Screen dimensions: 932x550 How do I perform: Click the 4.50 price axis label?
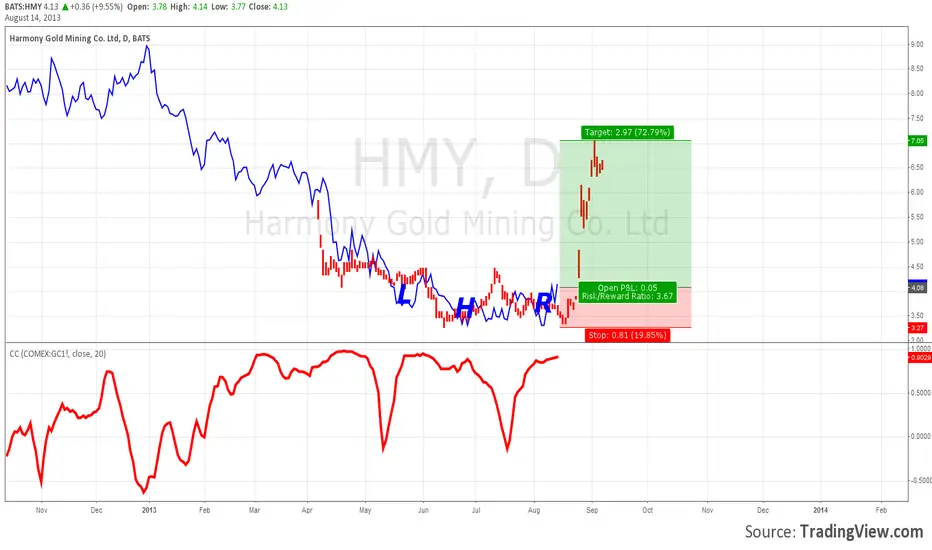917,267
